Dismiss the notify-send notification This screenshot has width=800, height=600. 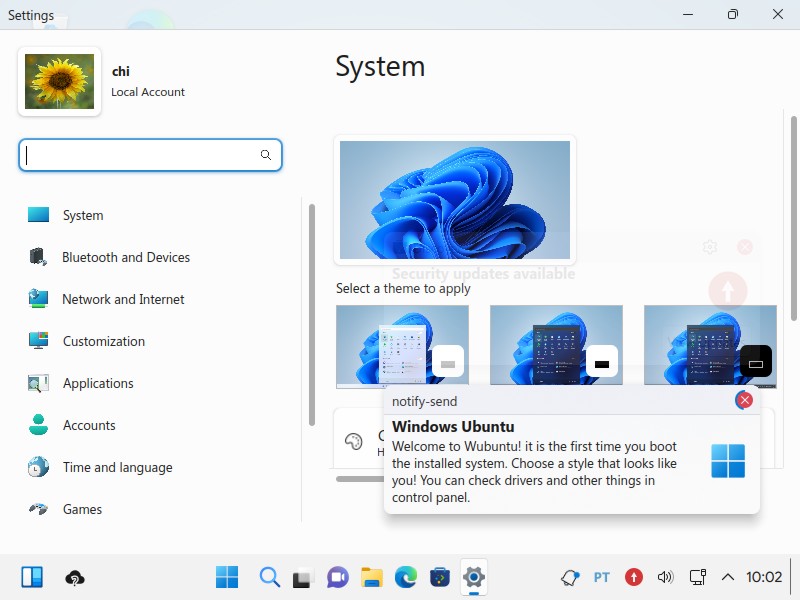point(744,401)
